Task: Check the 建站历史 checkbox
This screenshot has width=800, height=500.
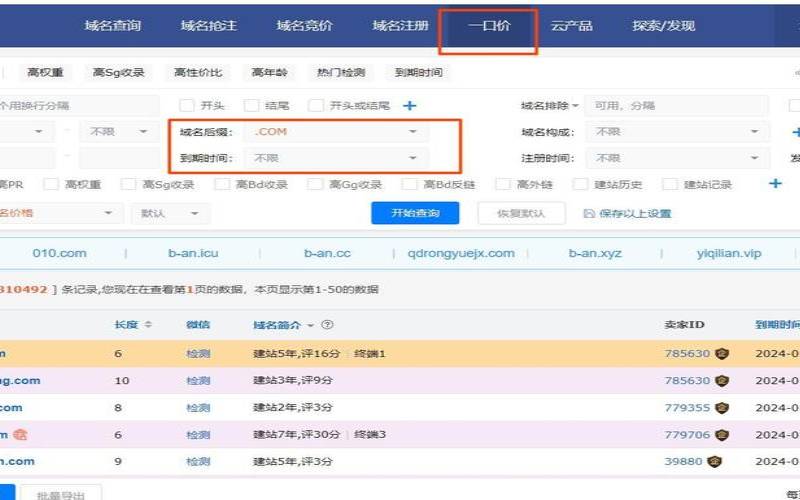Action: pyautogui.click(x=581, y=184)
